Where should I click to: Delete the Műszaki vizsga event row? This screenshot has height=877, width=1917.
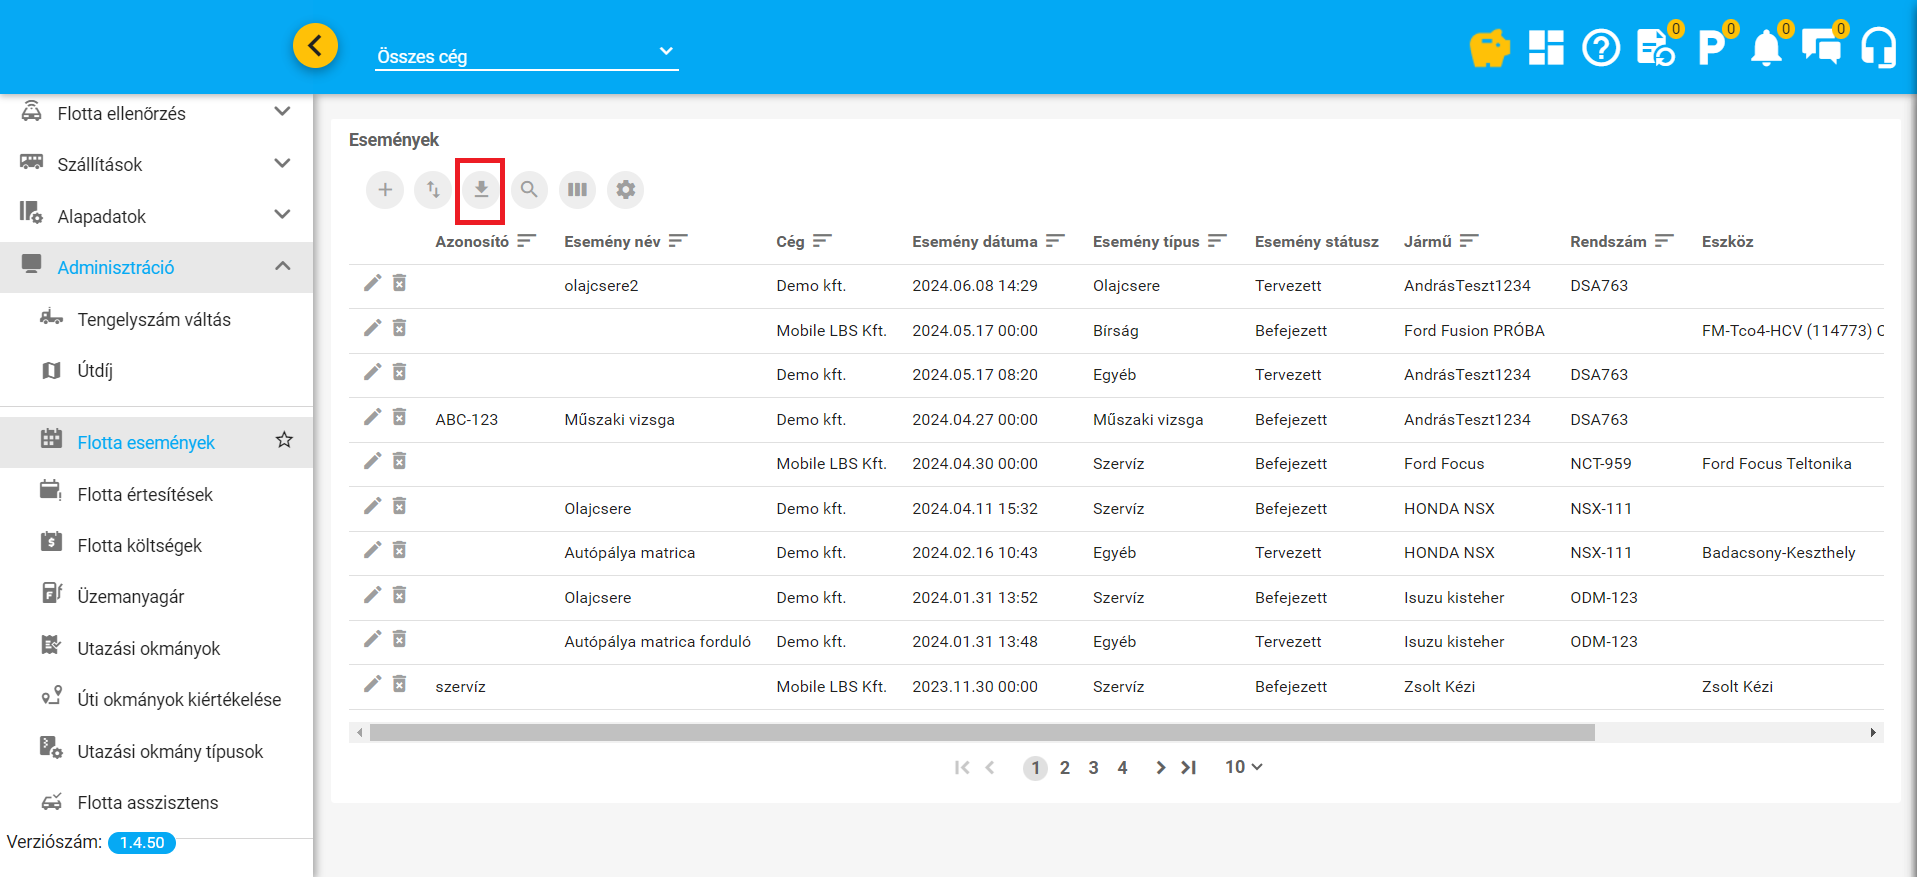pyautogui.click(x=399, y=417)
